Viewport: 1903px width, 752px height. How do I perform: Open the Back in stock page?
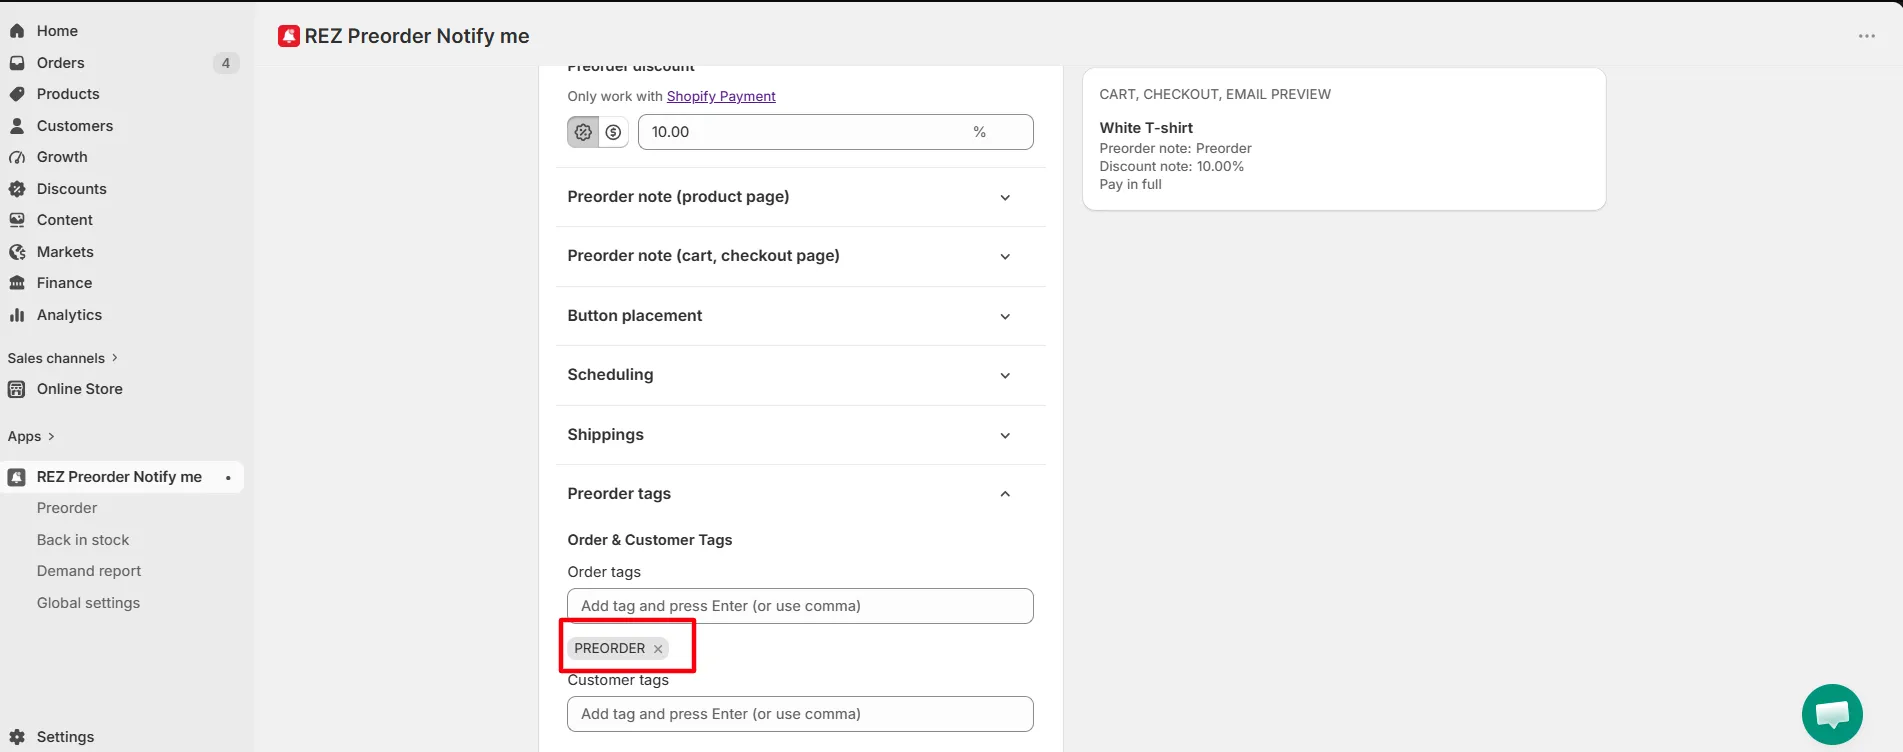pos(83,540)
